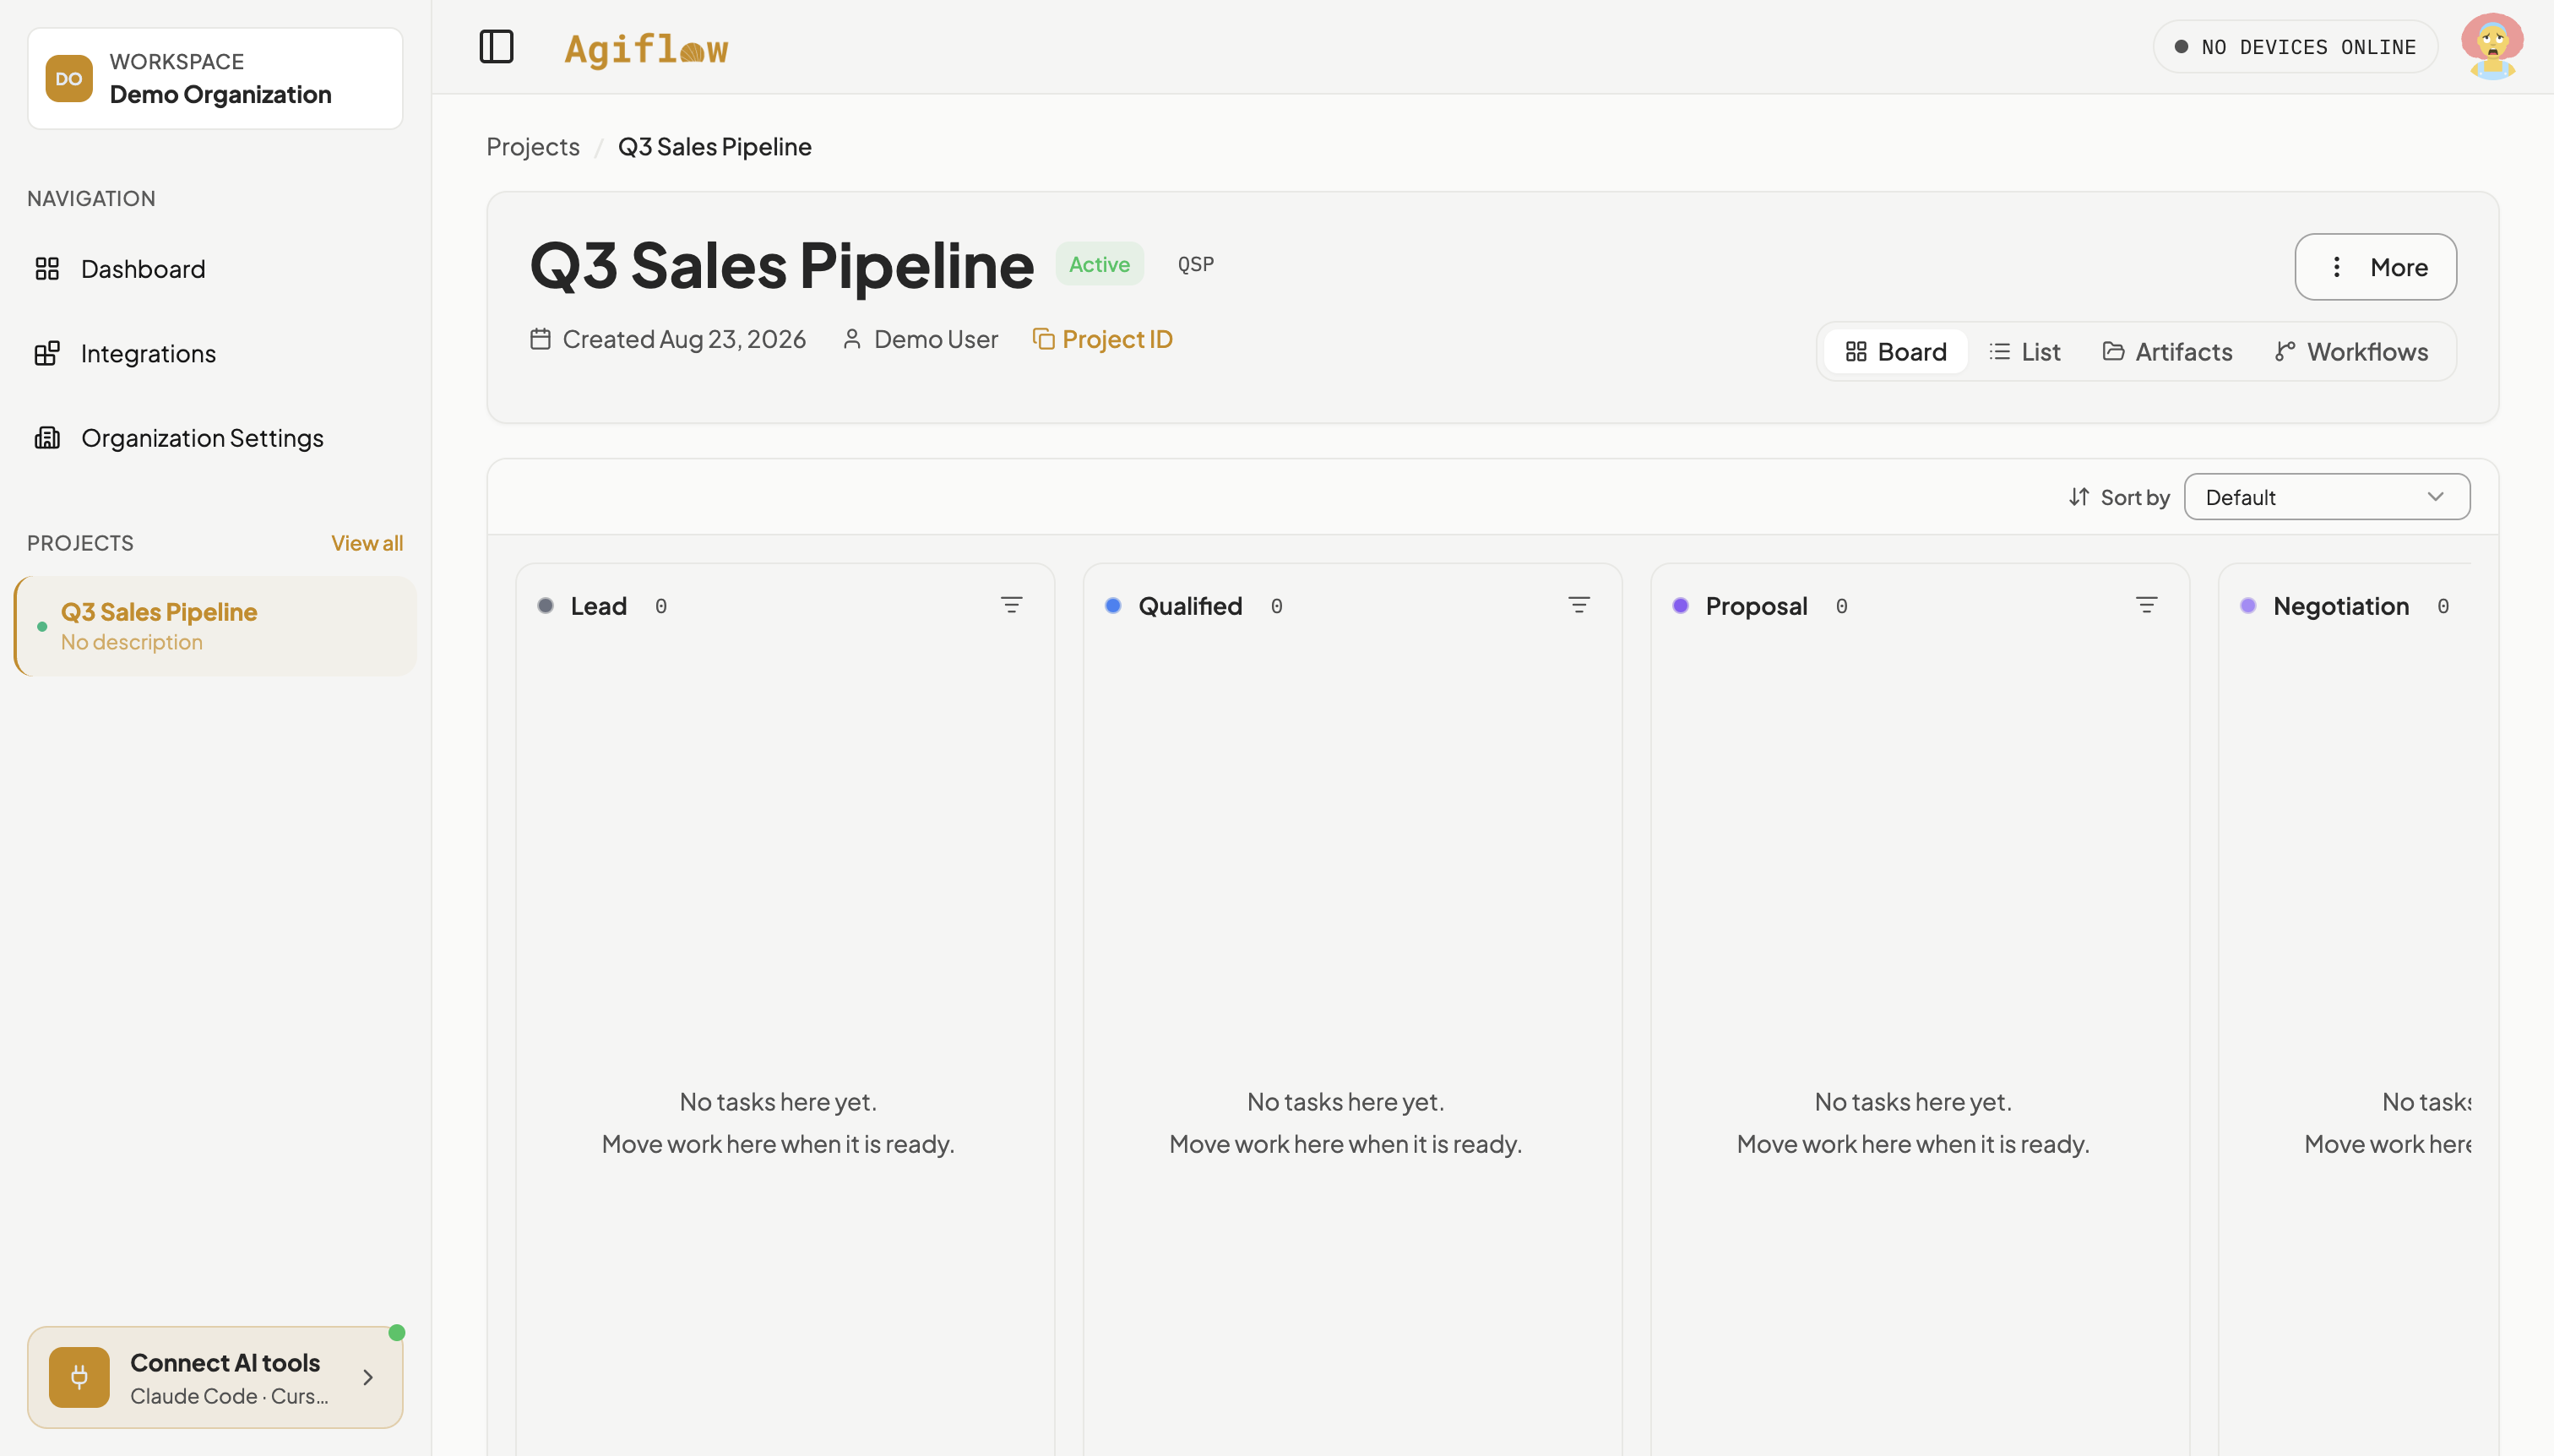Open Integrations in navigation

tap(215, 353)
